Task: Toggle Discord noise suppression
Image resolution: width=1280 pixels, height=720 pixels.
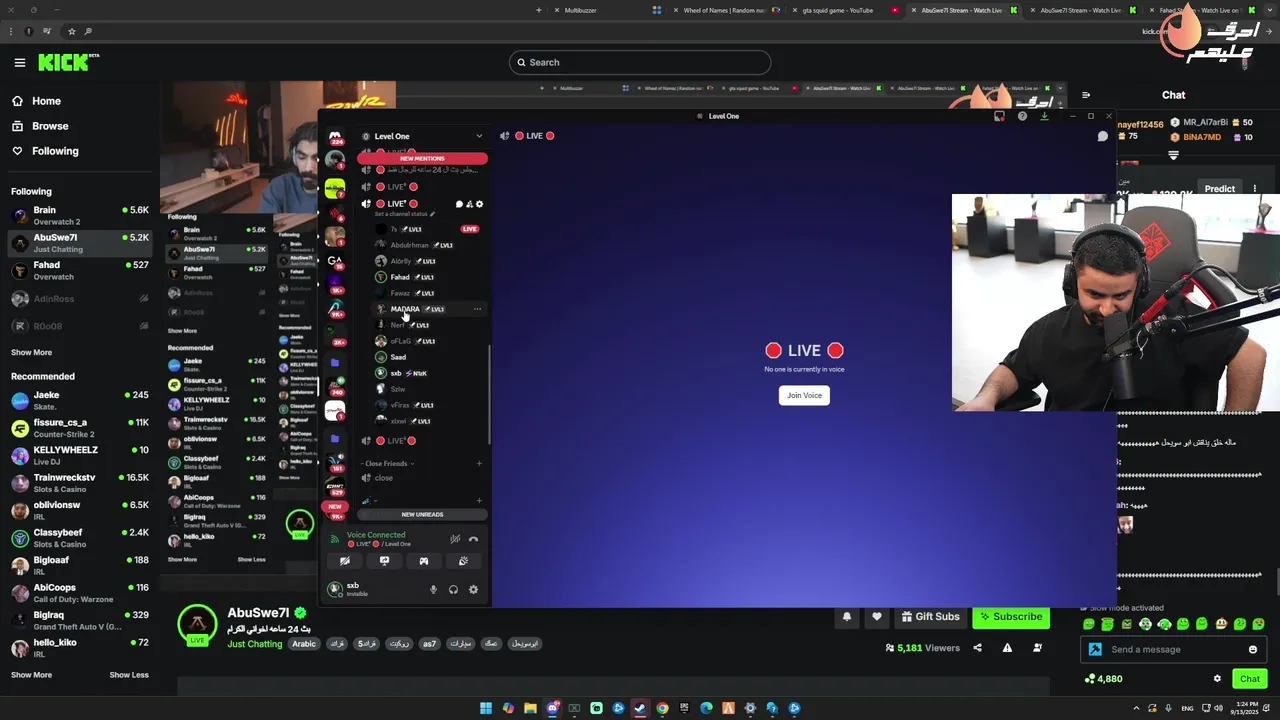Action: pyautogui.click(x=455, y=539)
